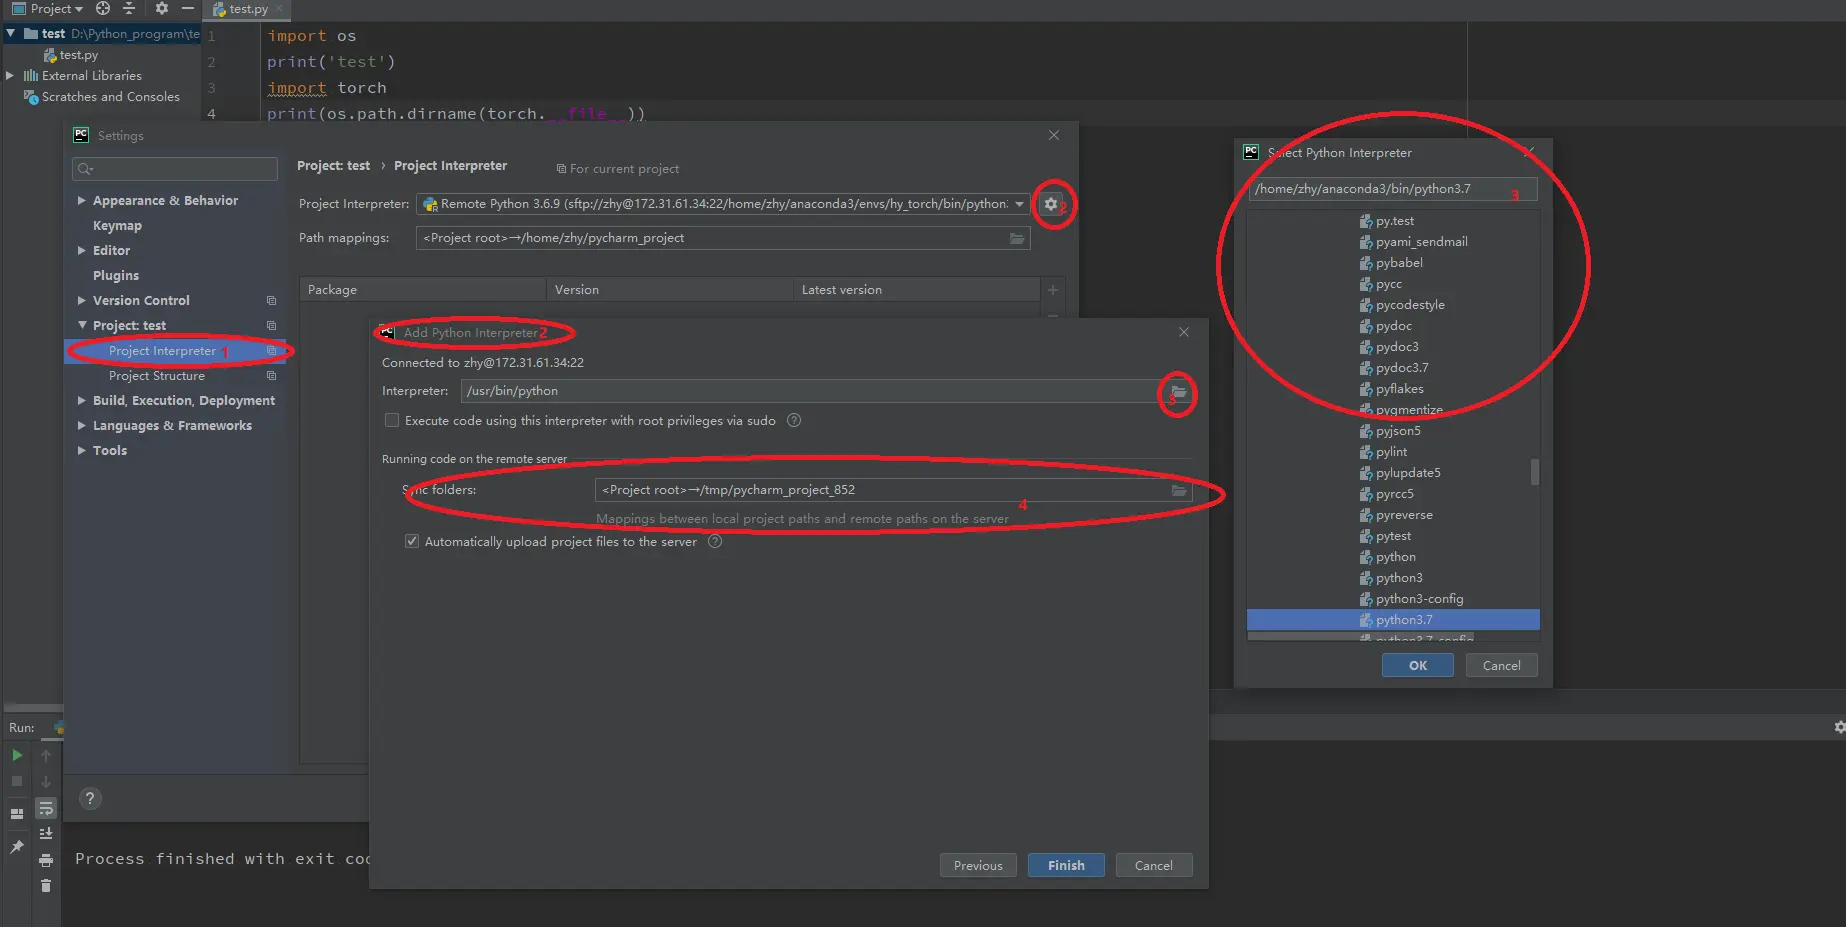Expand Version Control settings
The image size is (1846, 927).
pos(82,301)
